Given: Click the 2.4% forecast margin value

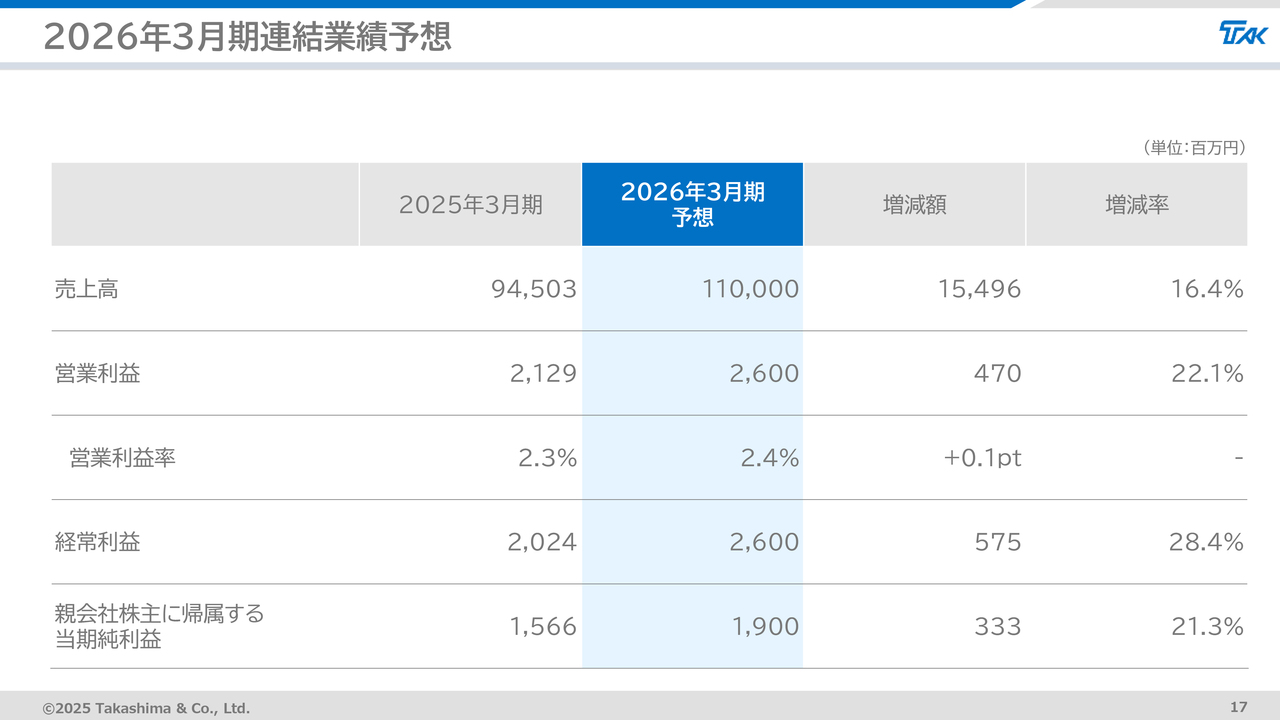Looking at the screenshot, I should pos(769,458).
